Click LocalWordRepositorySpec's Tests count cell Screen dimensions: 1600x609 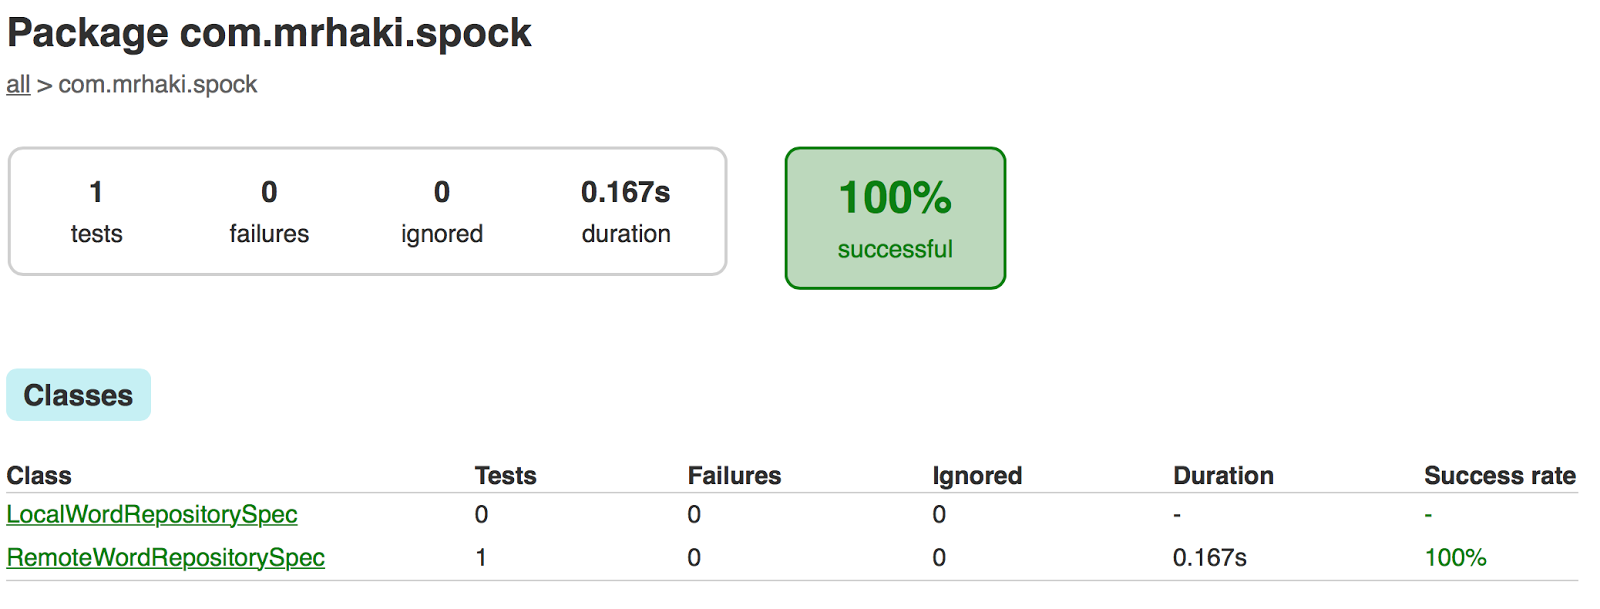click(481, 514)
